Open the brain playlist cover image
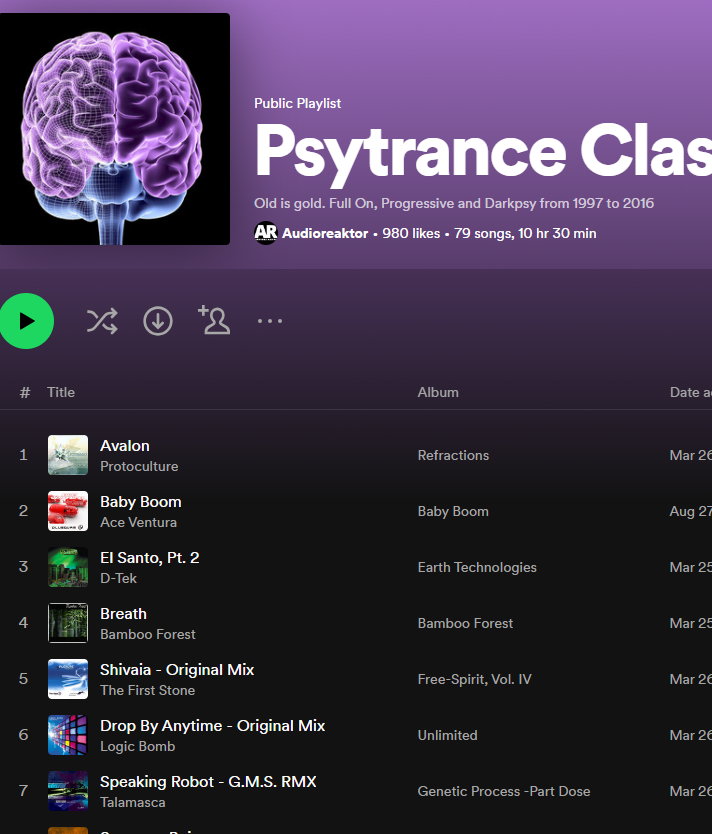 tap(114, 129)
